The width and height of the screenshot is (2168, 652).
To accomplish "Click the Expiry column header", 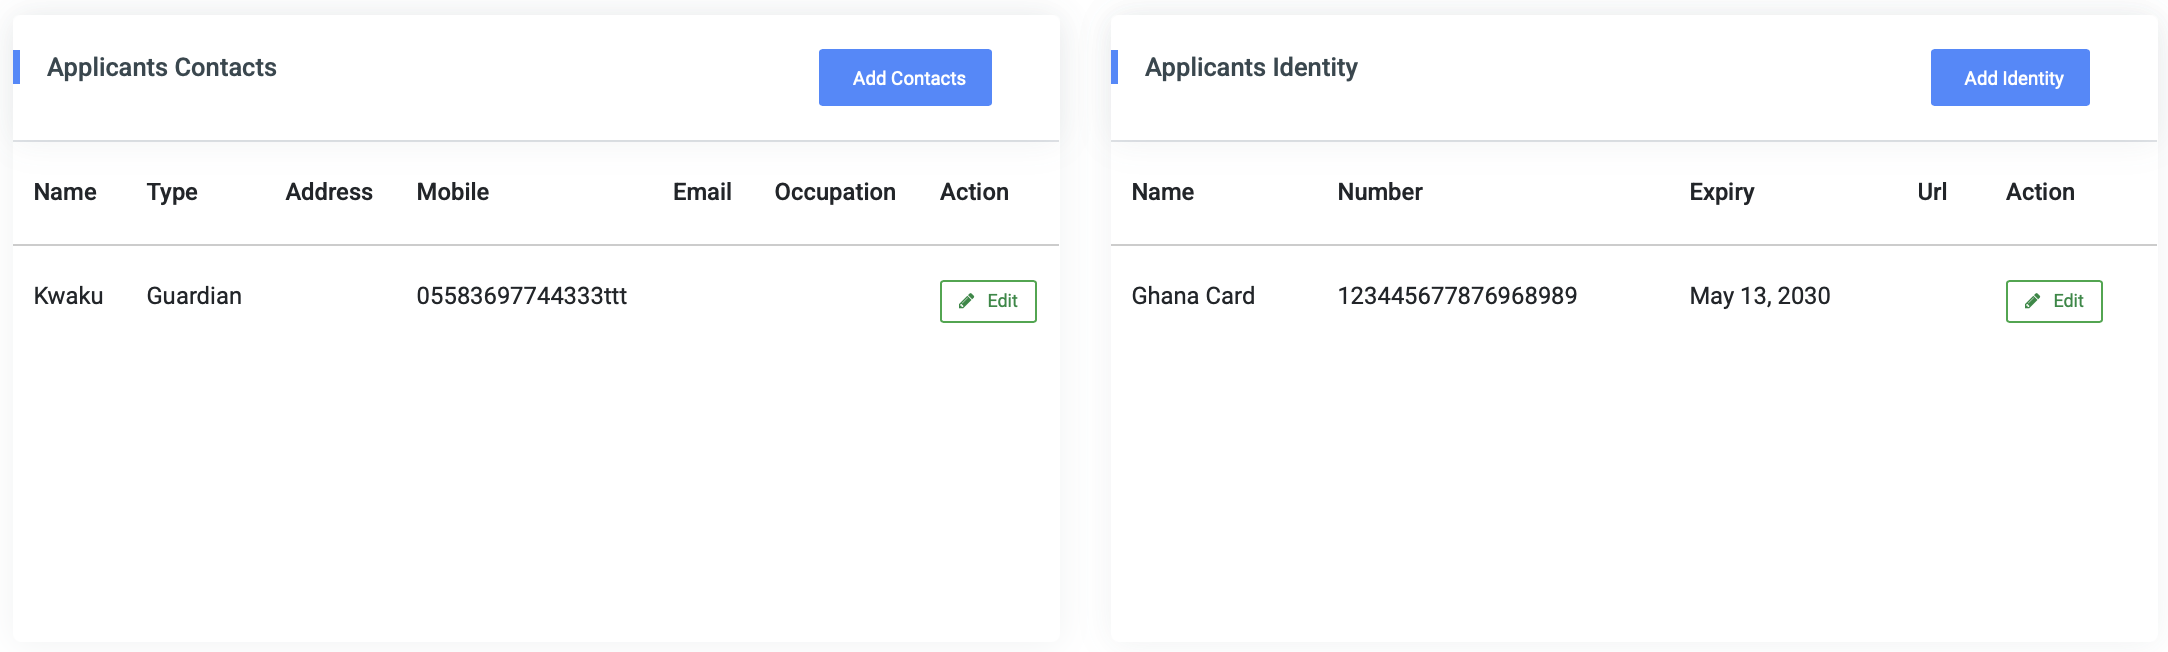I will click(x=1722, y=192).
